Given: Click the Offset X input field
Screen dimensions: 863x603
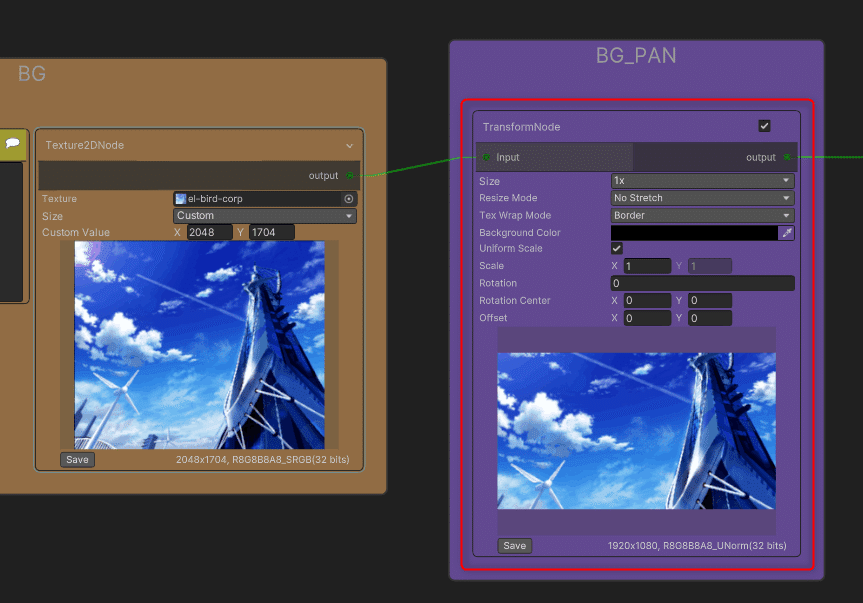Looking at the screenshot, I should [x=647, y=318].
